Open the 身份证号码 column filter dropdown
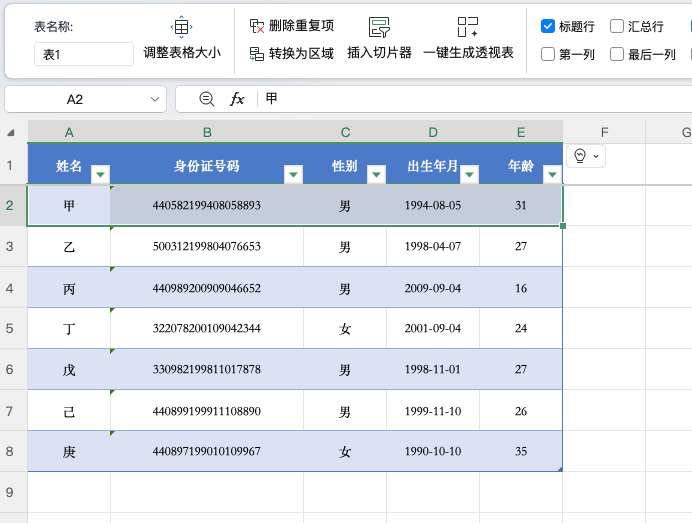Image resolution: width=692 pixels, height=523 pixels. 293,174
